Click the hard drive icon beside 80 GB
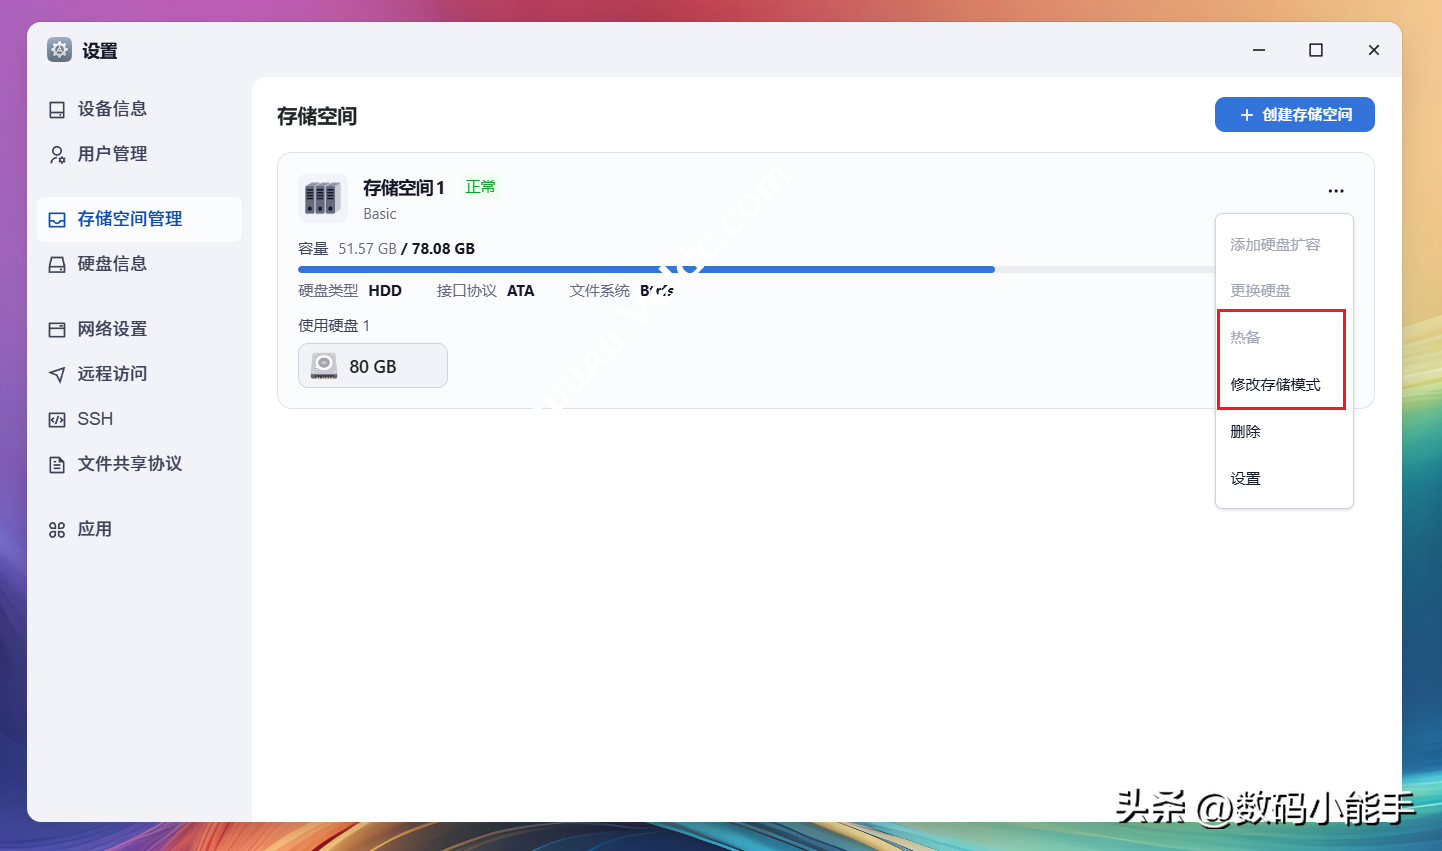The width and height of the screenshot is (1442, 851). coord(324,366)
